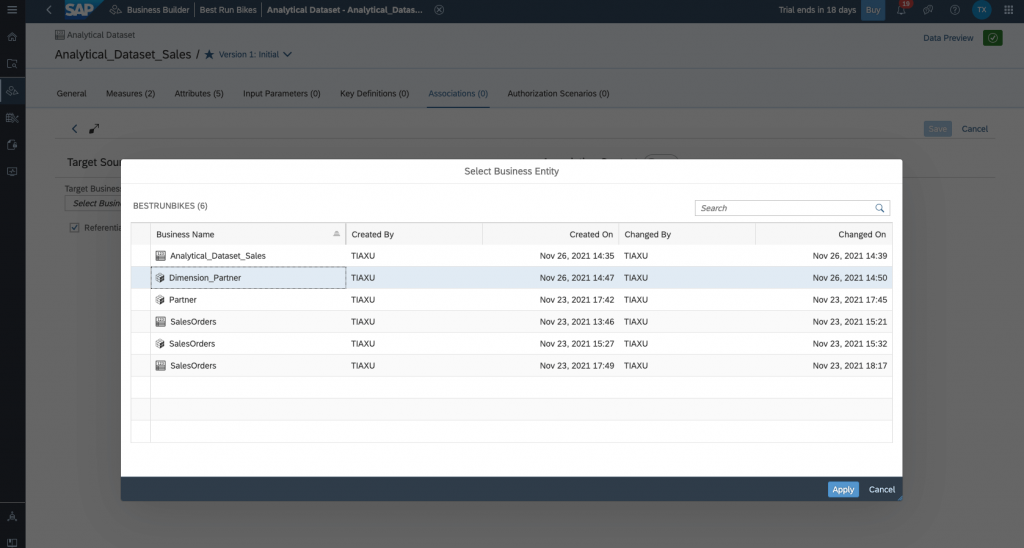
Task: Click Cancel next to Save
Action: point(974,129)
